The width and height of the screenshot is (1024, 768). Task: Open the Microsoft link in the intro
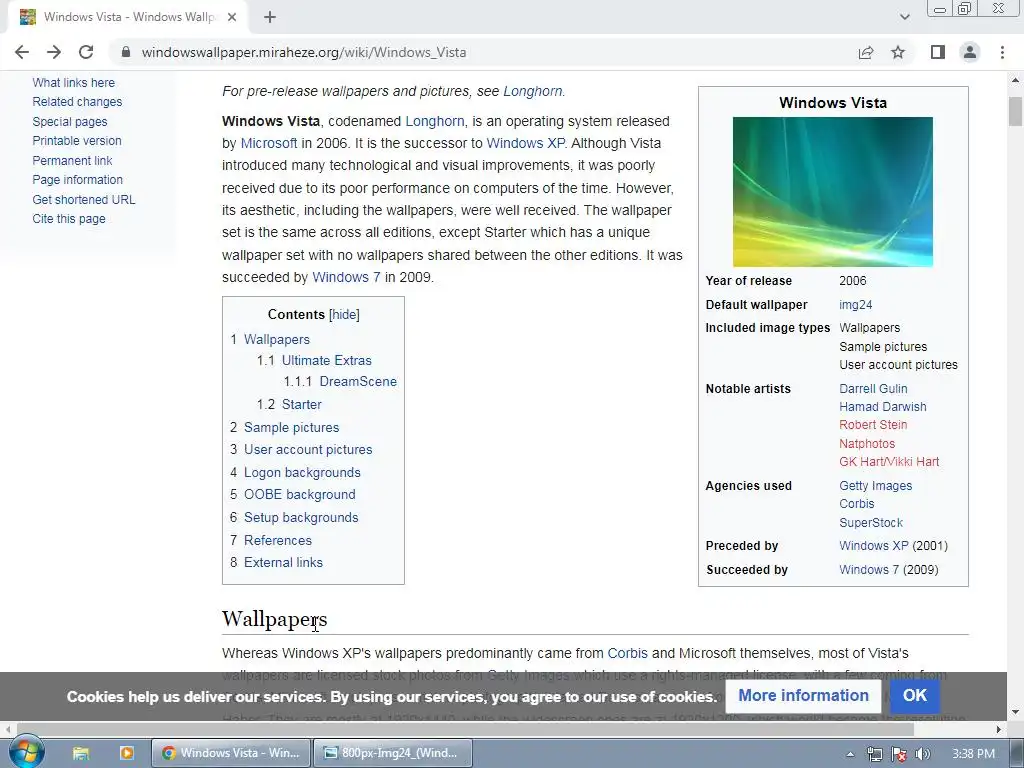point(268,143)
